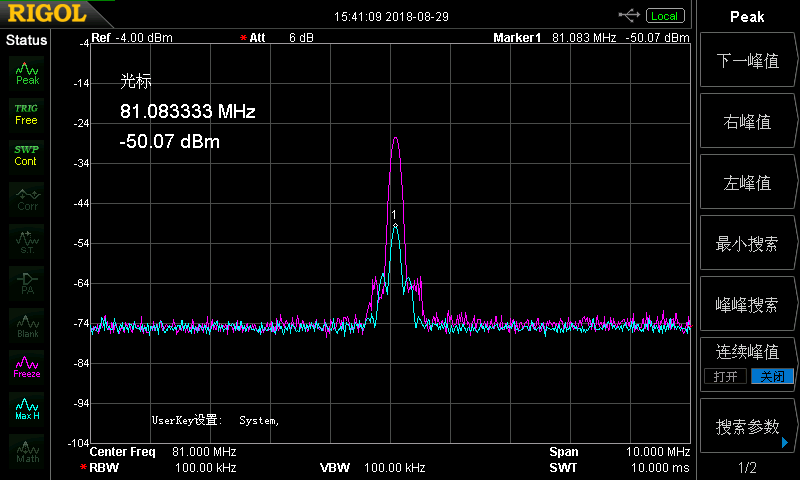Turn continuous peak off with 关闭
The width and height of the screenshot is (800, 480).
coord(772,376)
